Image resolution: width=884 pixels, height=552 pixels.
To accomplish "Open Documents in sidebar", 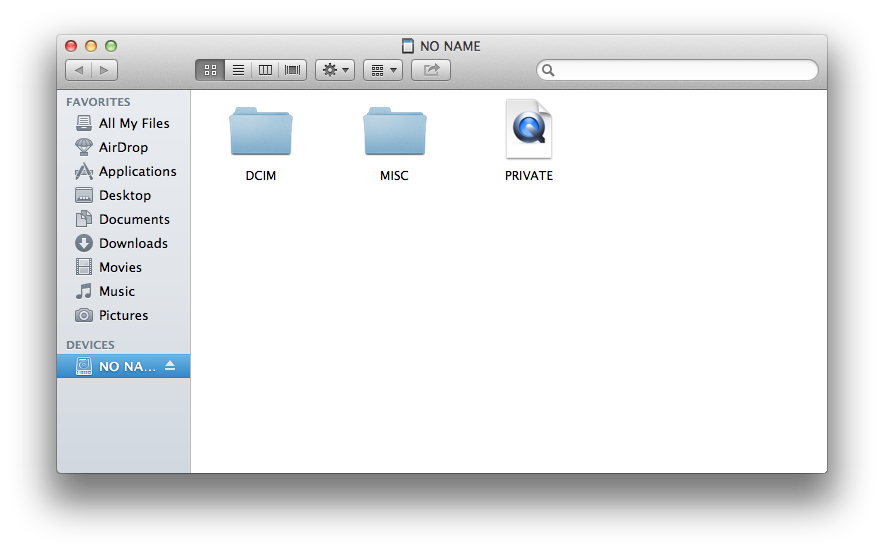I will click(123, 219).
